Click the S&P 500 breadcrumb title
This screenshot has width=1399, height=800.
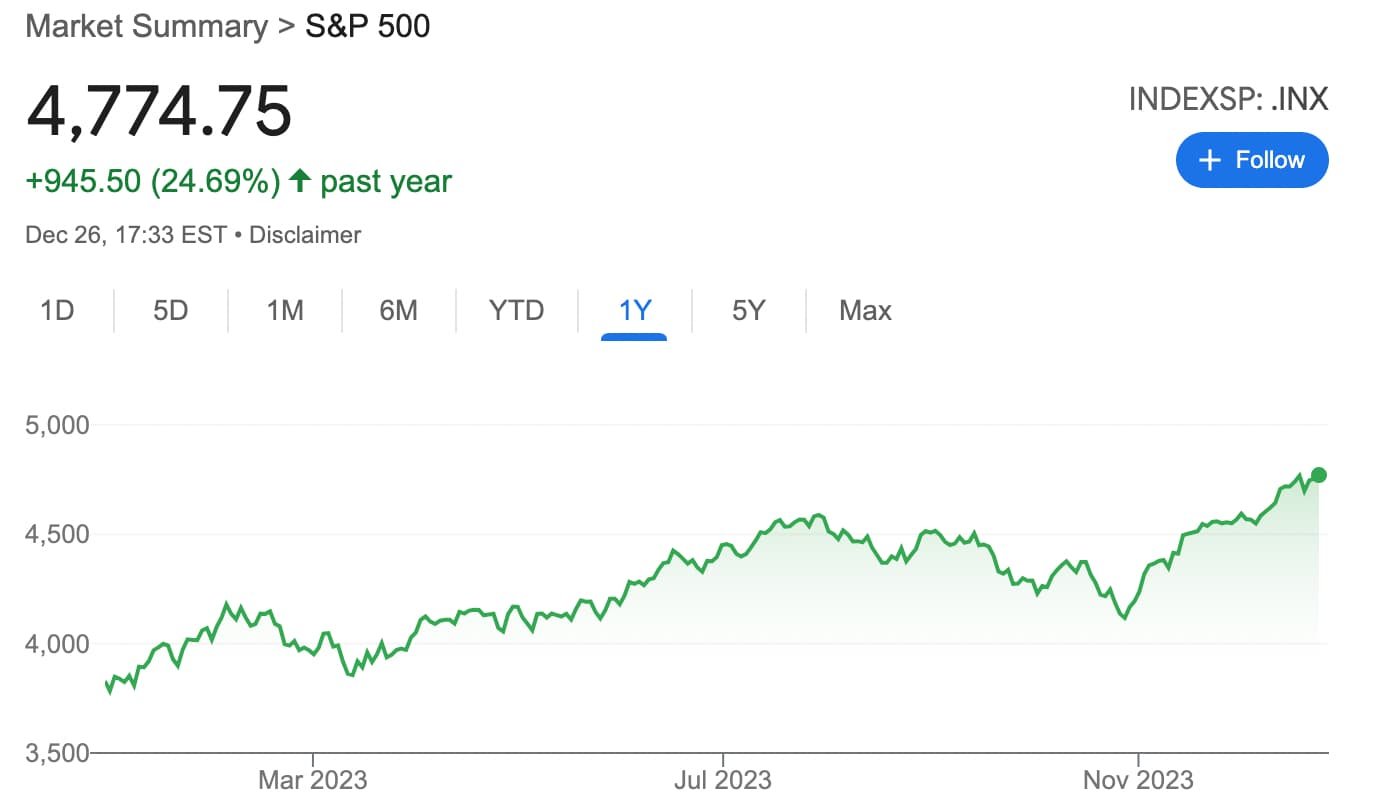coord(367,26)
